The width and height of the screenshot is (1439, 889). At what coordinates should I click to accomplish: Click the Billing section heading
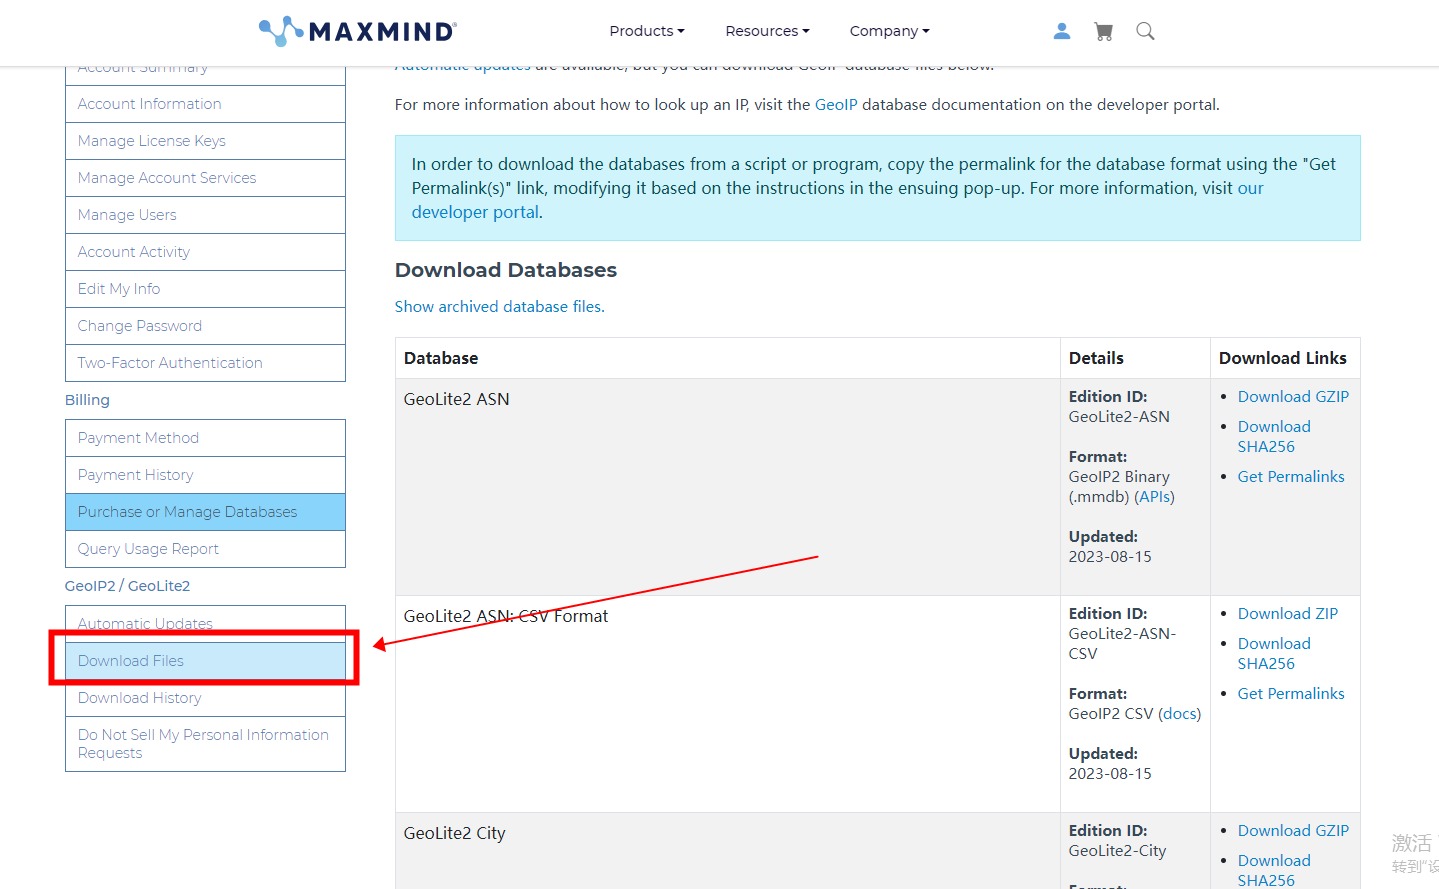[x=87, y=400]
